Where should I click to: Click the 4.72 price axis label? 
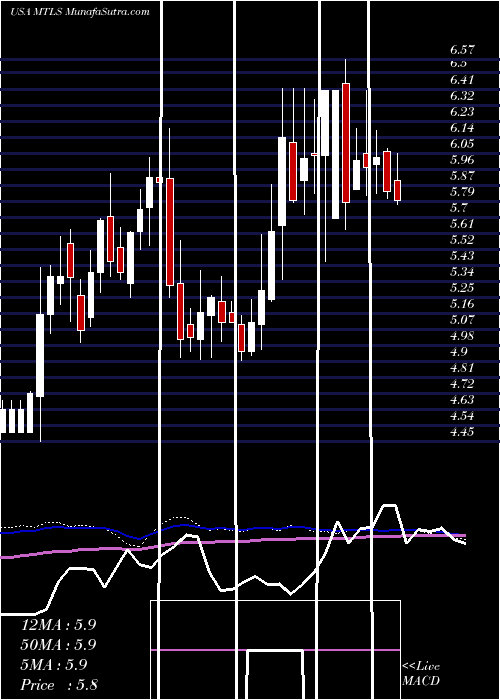click(462, 384)
